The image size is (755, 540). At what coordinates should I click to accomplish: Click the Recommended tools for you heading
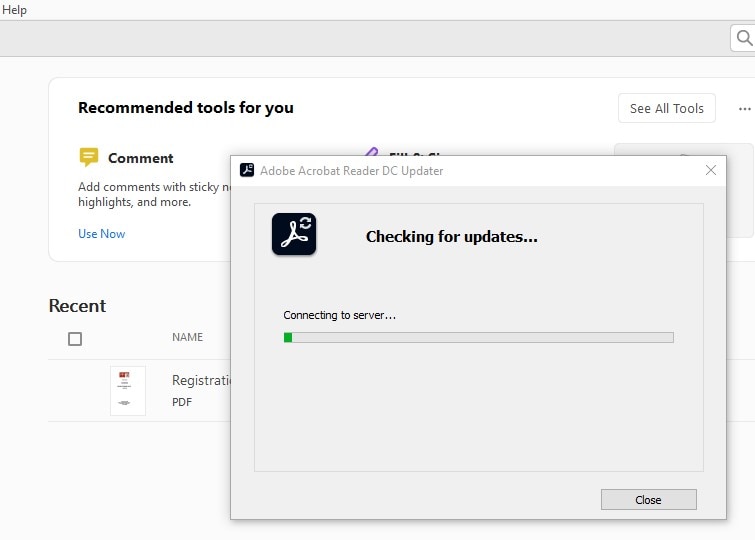click(186, 107)
